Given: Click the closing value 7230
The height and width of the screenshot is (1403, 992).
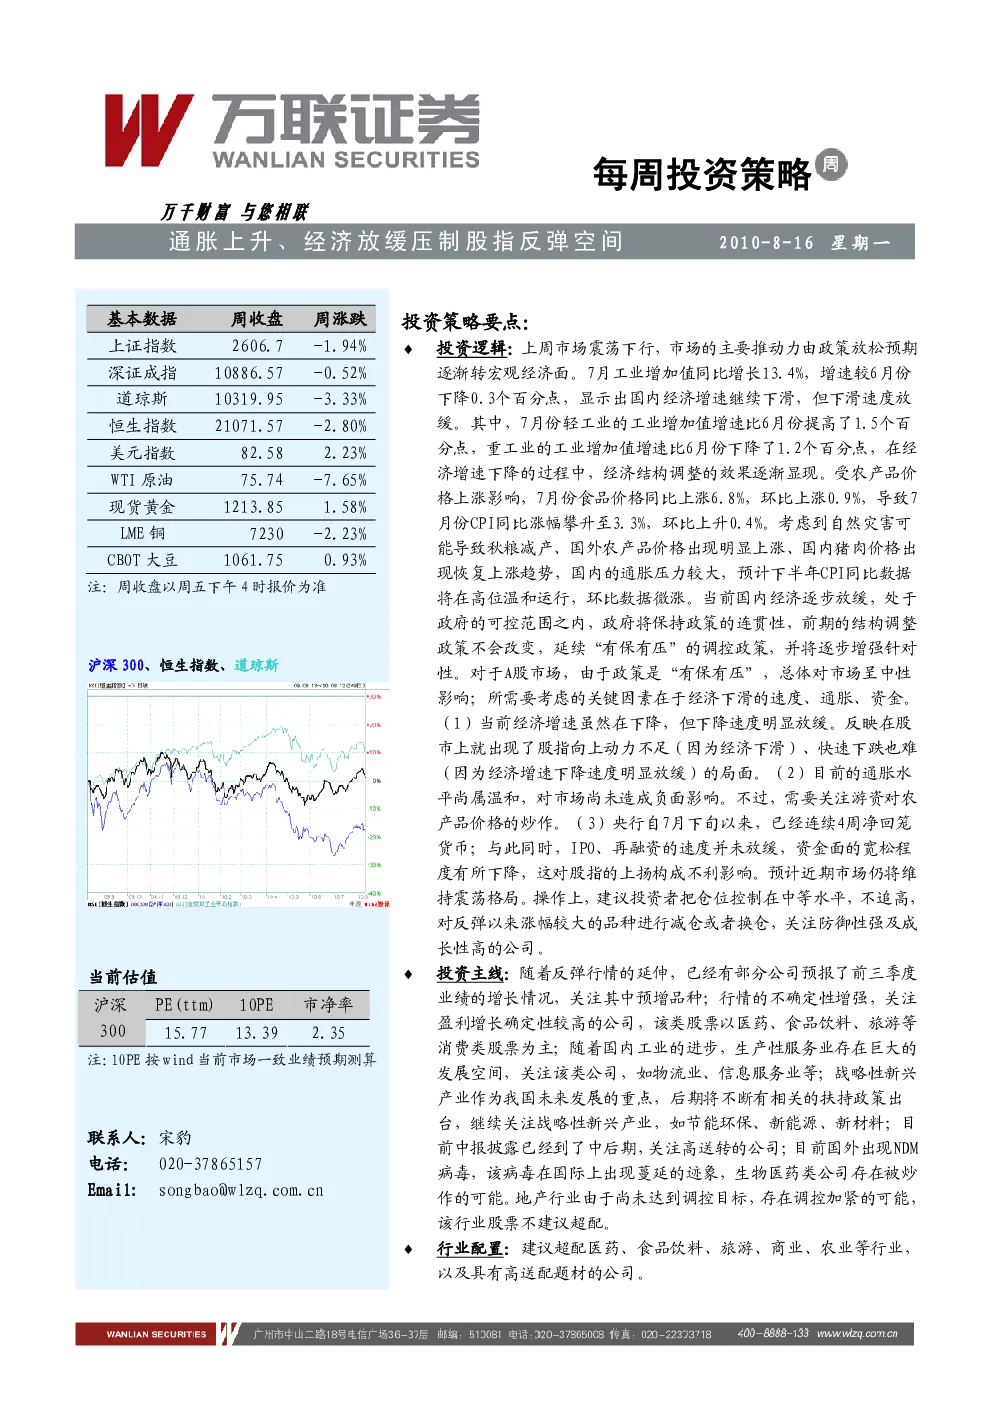Looking at the screenshot, I should (x=267, y=534).
